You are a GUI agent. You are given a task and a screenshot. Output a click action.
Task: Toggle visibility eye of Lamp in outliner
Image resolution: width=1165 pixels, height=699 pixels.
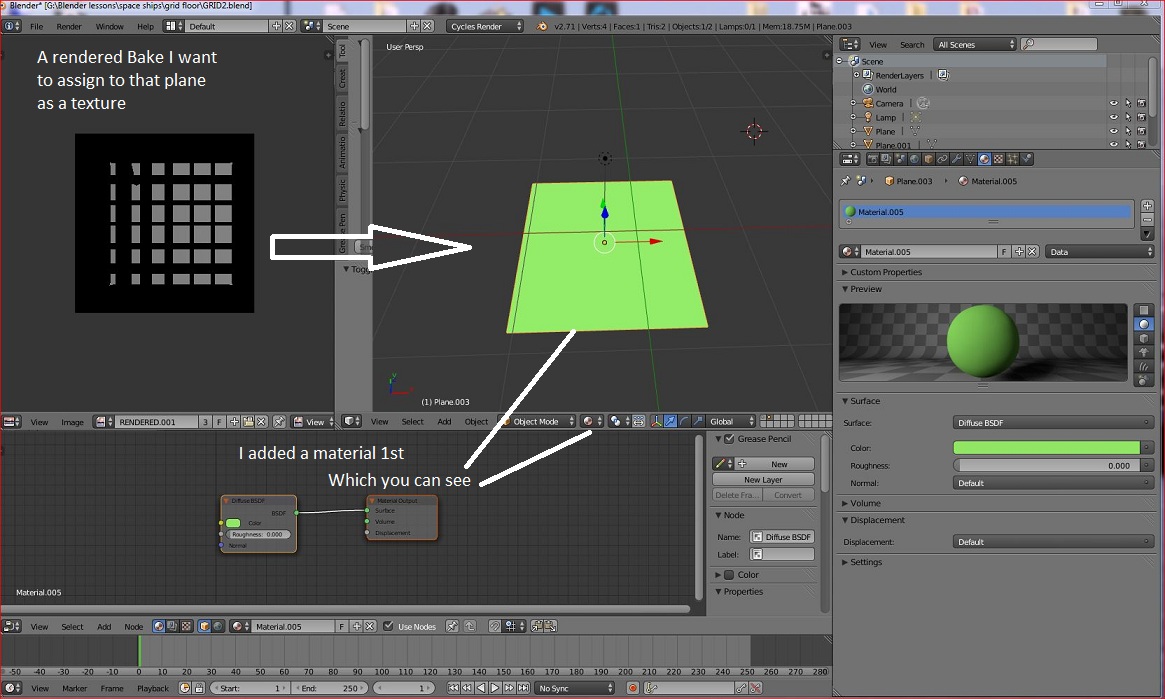[x=1114, y=117]
